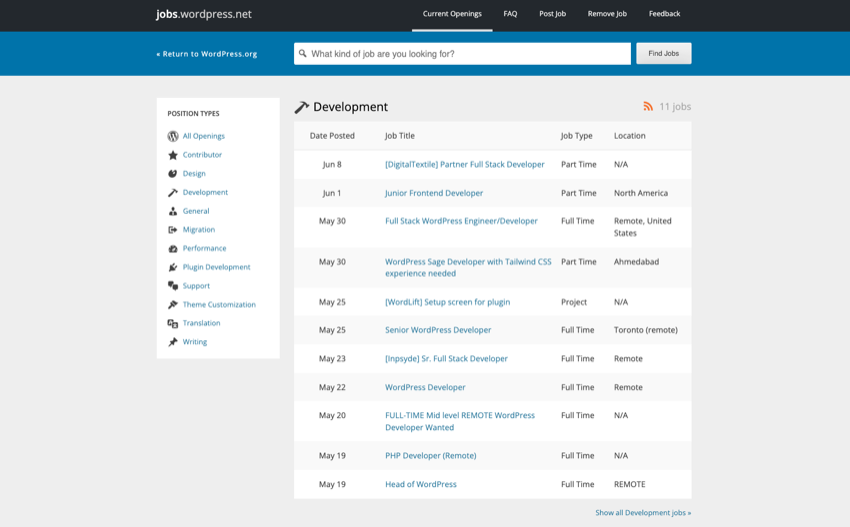Click the hammer icon beside Development in sidebar

tap(173, 192)
